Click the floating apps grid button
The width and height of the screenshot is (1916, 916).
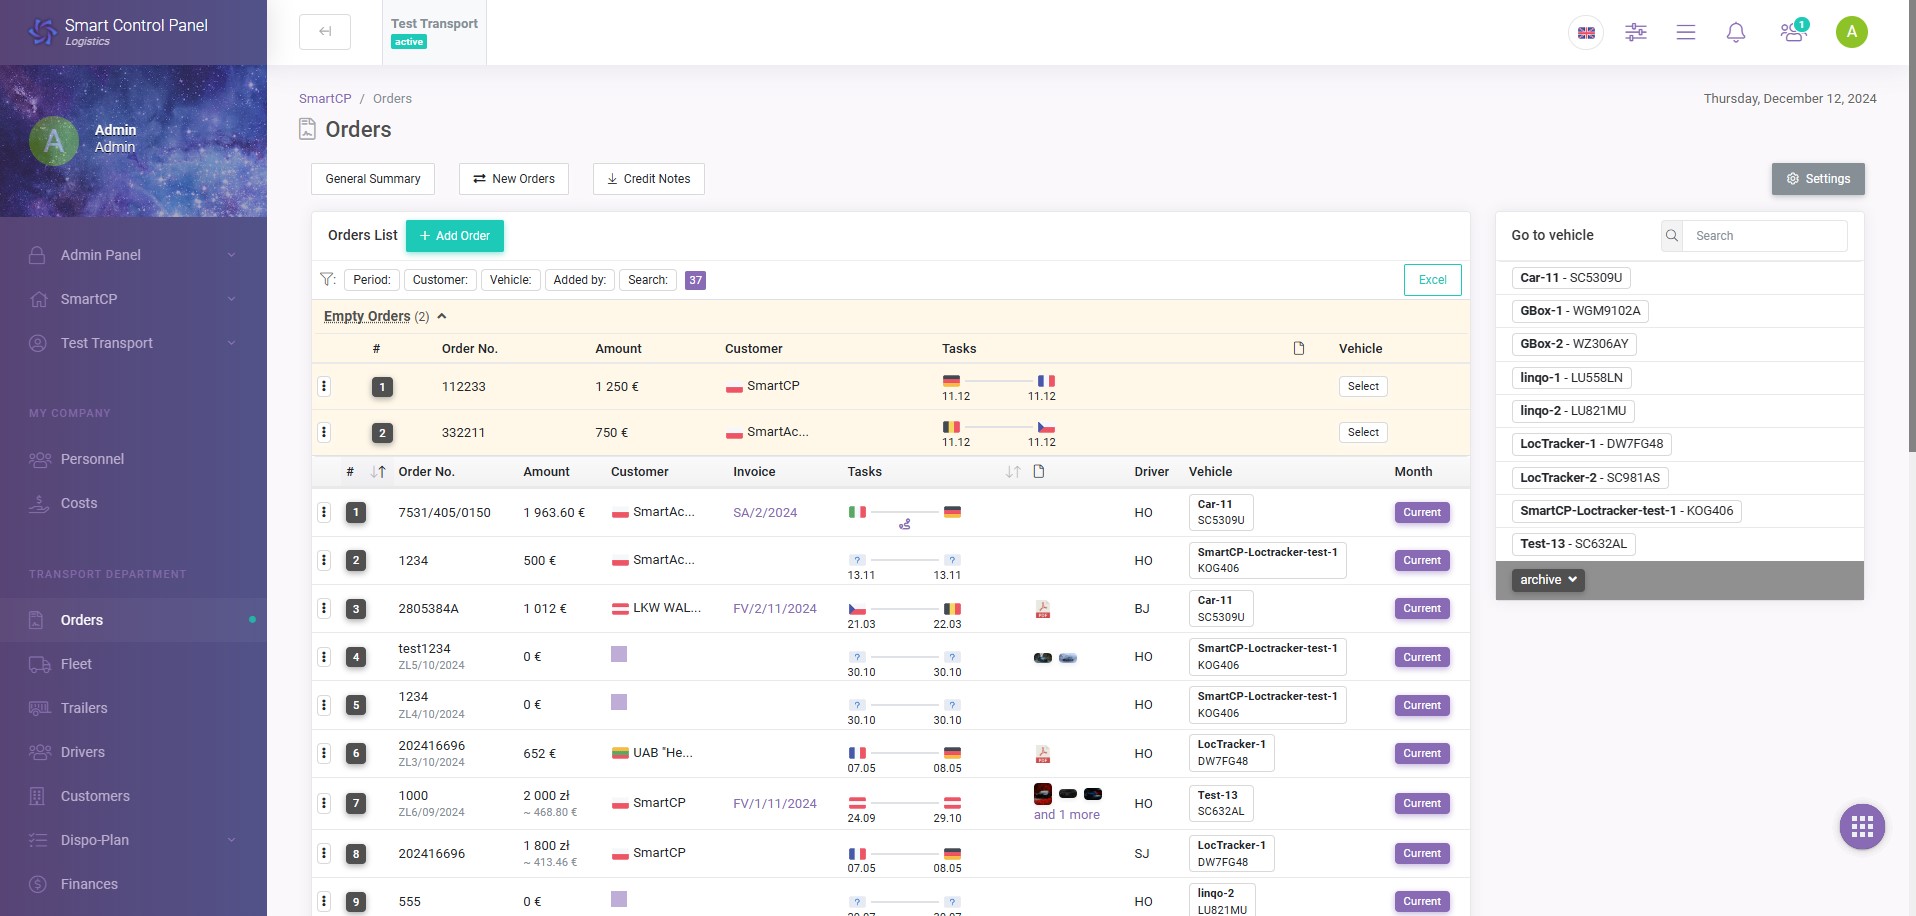(x=1862, y=826)
